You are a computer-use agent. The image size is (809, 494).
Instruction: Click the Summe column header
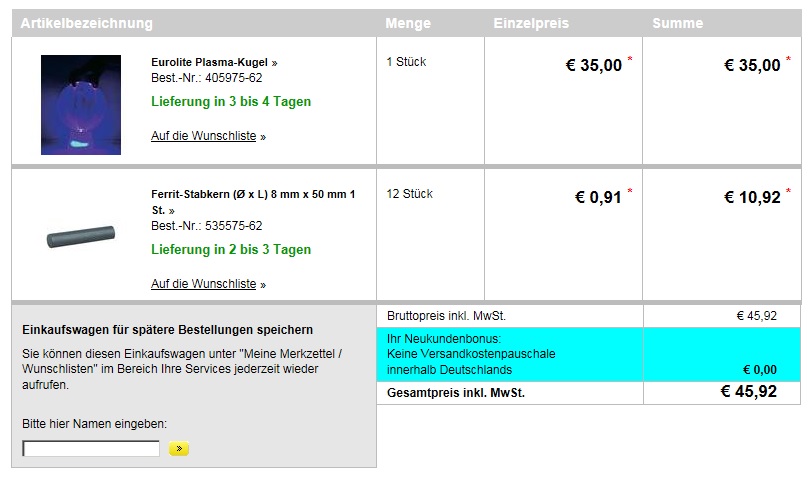[x=677, y=23]
